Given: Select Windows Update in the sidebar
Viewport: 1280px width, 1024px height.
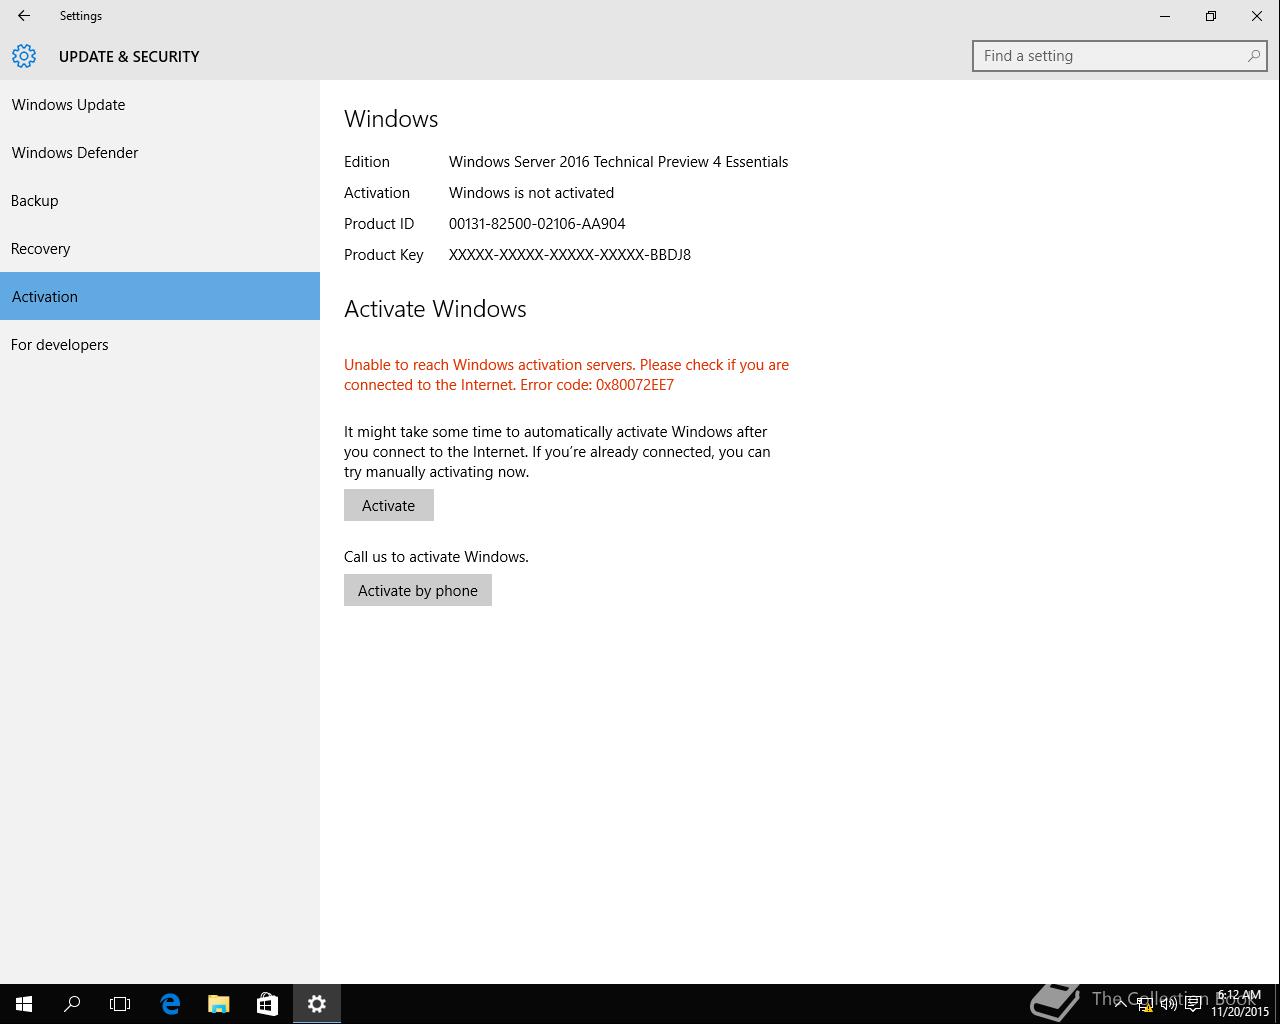Looking at the screenshot, I should 160,104.
